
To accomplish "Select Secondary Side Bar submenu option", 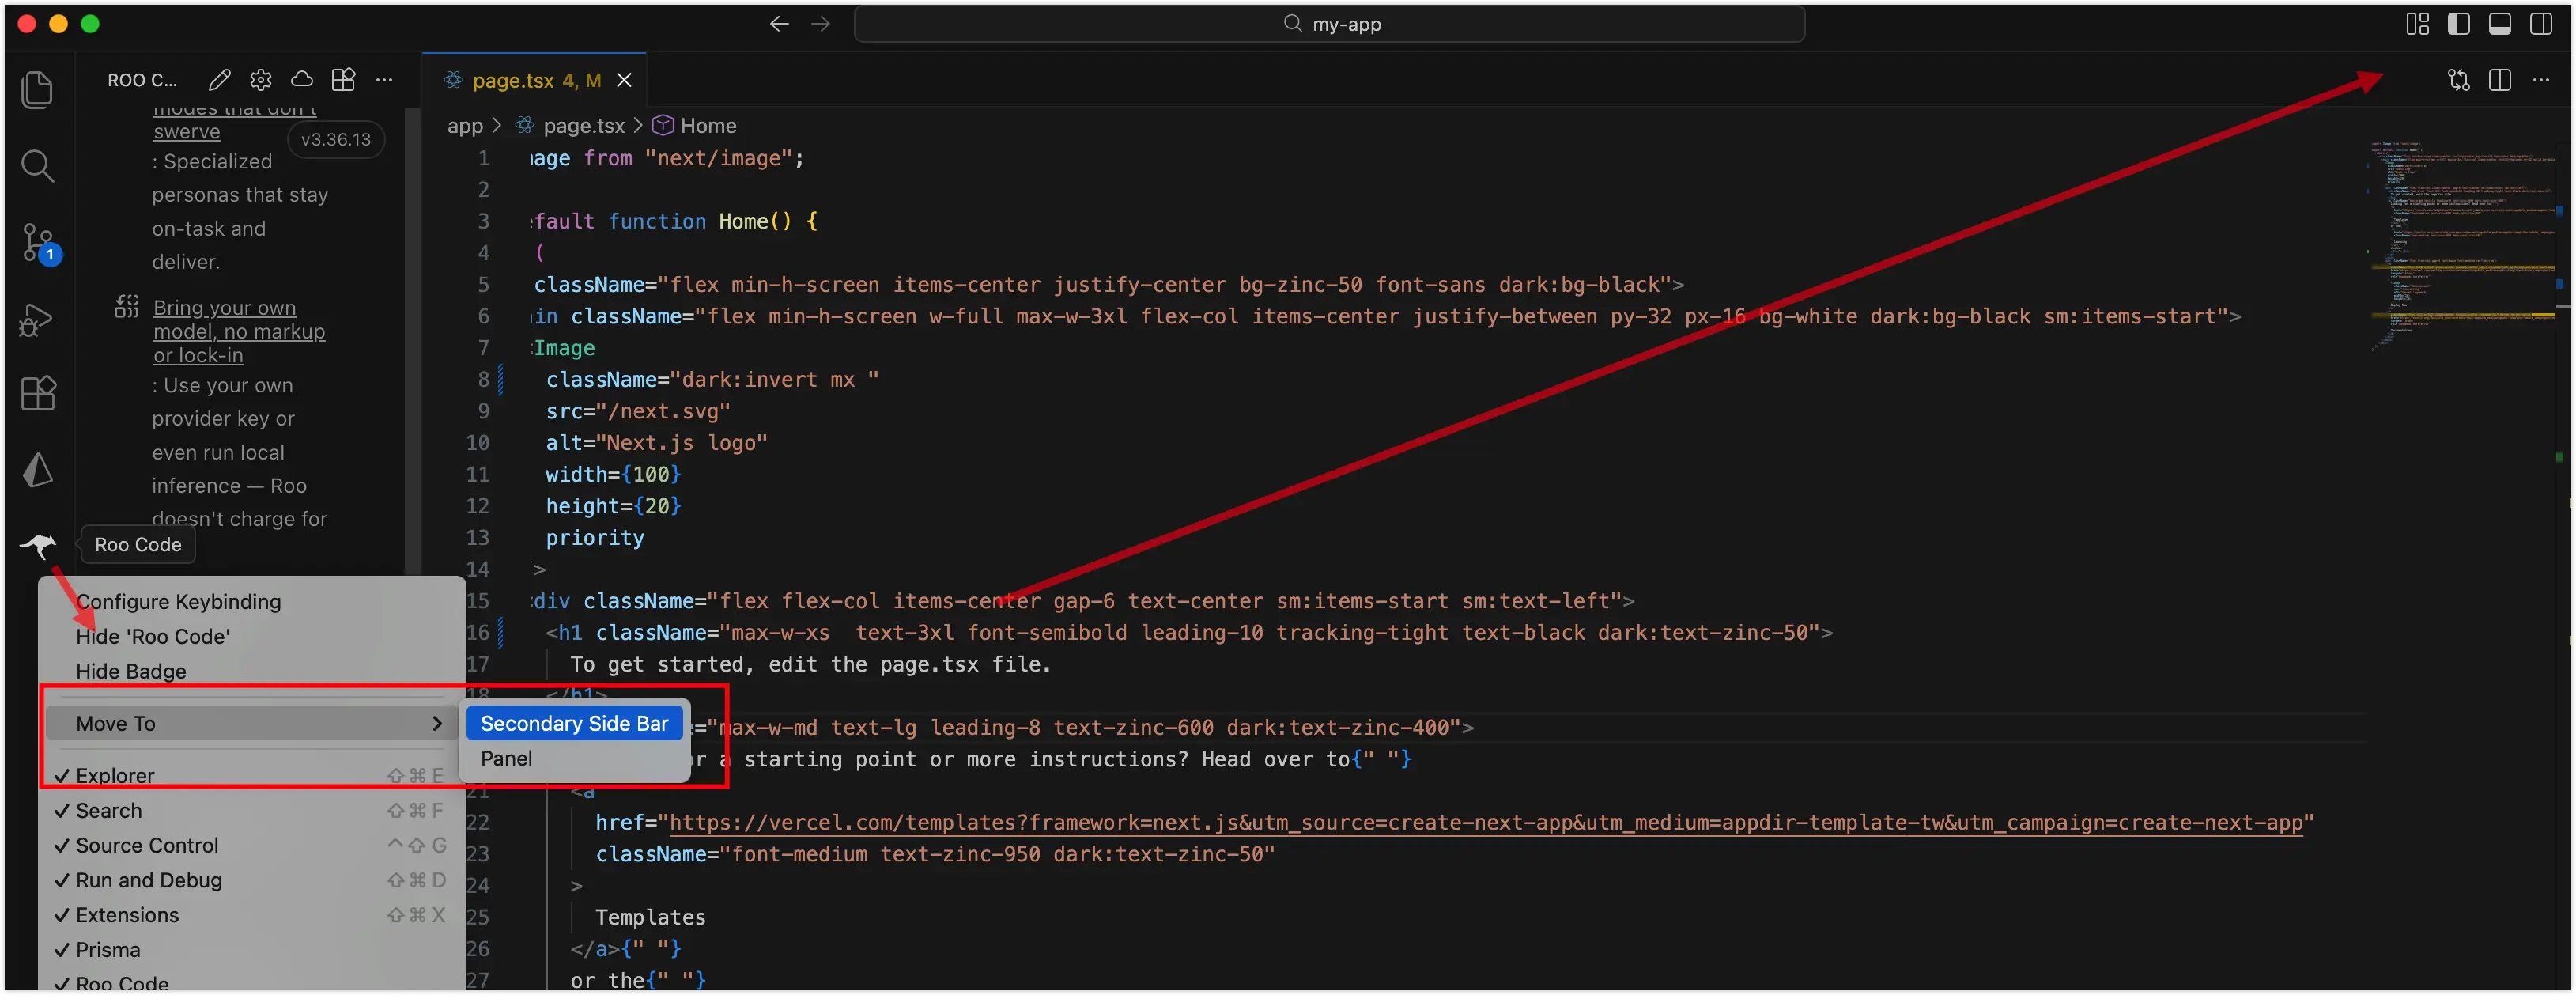I will (x=574, y=723).
